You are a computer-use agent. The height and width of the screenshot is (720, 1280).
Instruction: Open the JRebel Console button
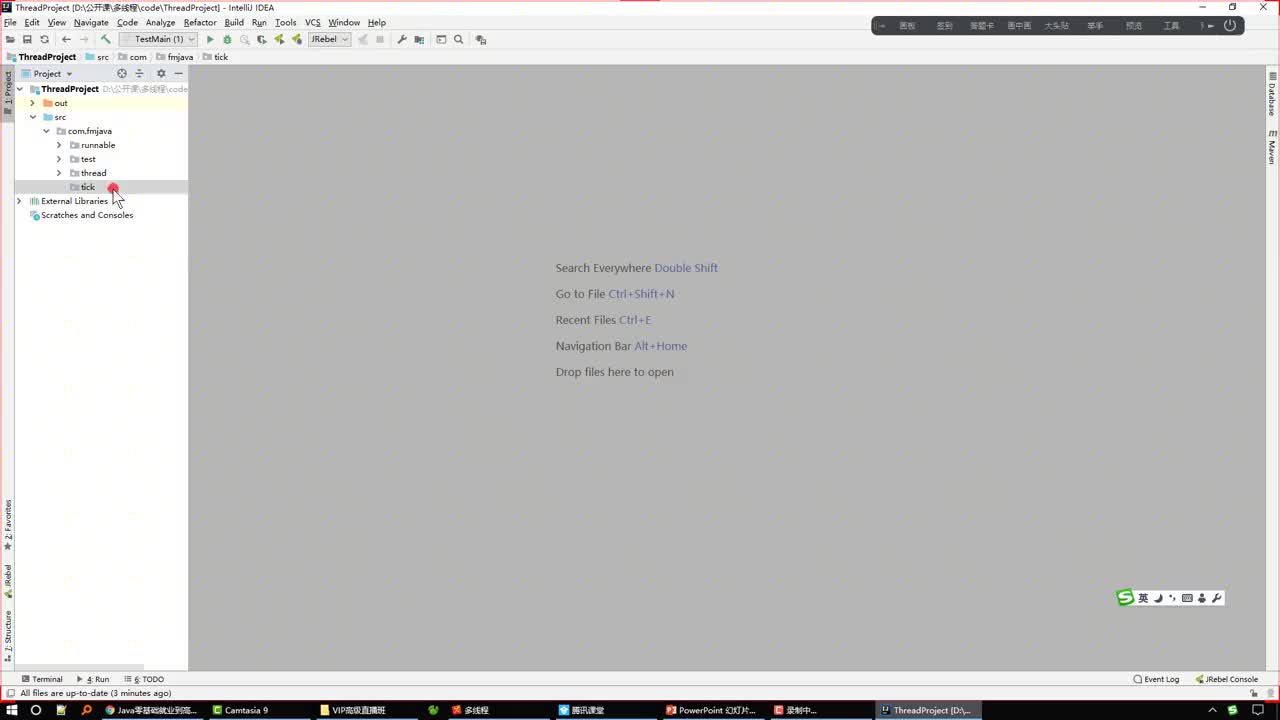[x=1227, y=679]
